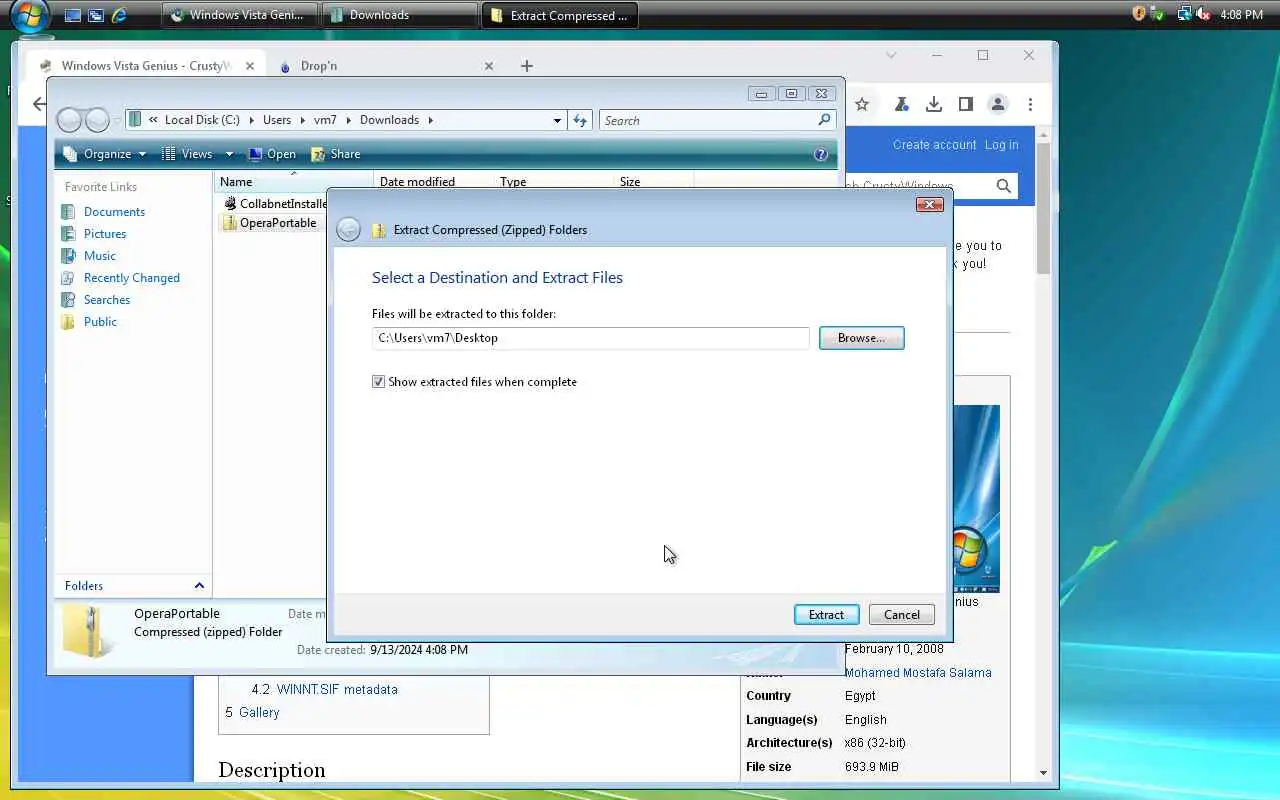Cancel the extraction wizard
The image size is (1280, 800).
click(901, 615)
